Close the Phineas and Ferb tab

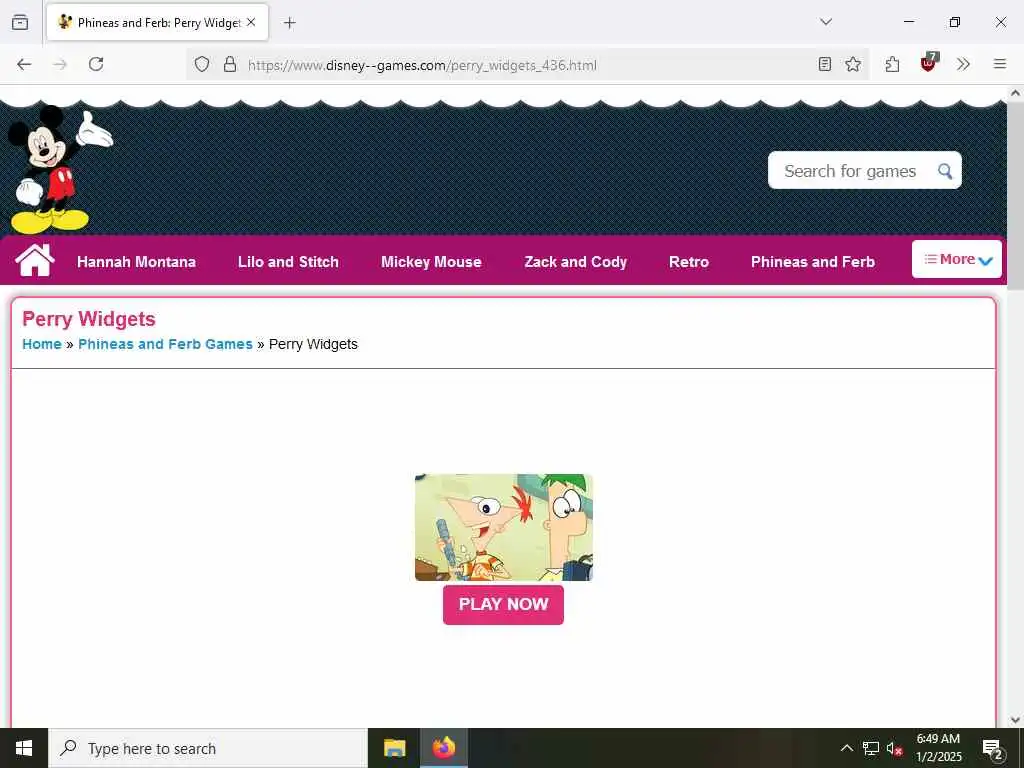(251, 22)
